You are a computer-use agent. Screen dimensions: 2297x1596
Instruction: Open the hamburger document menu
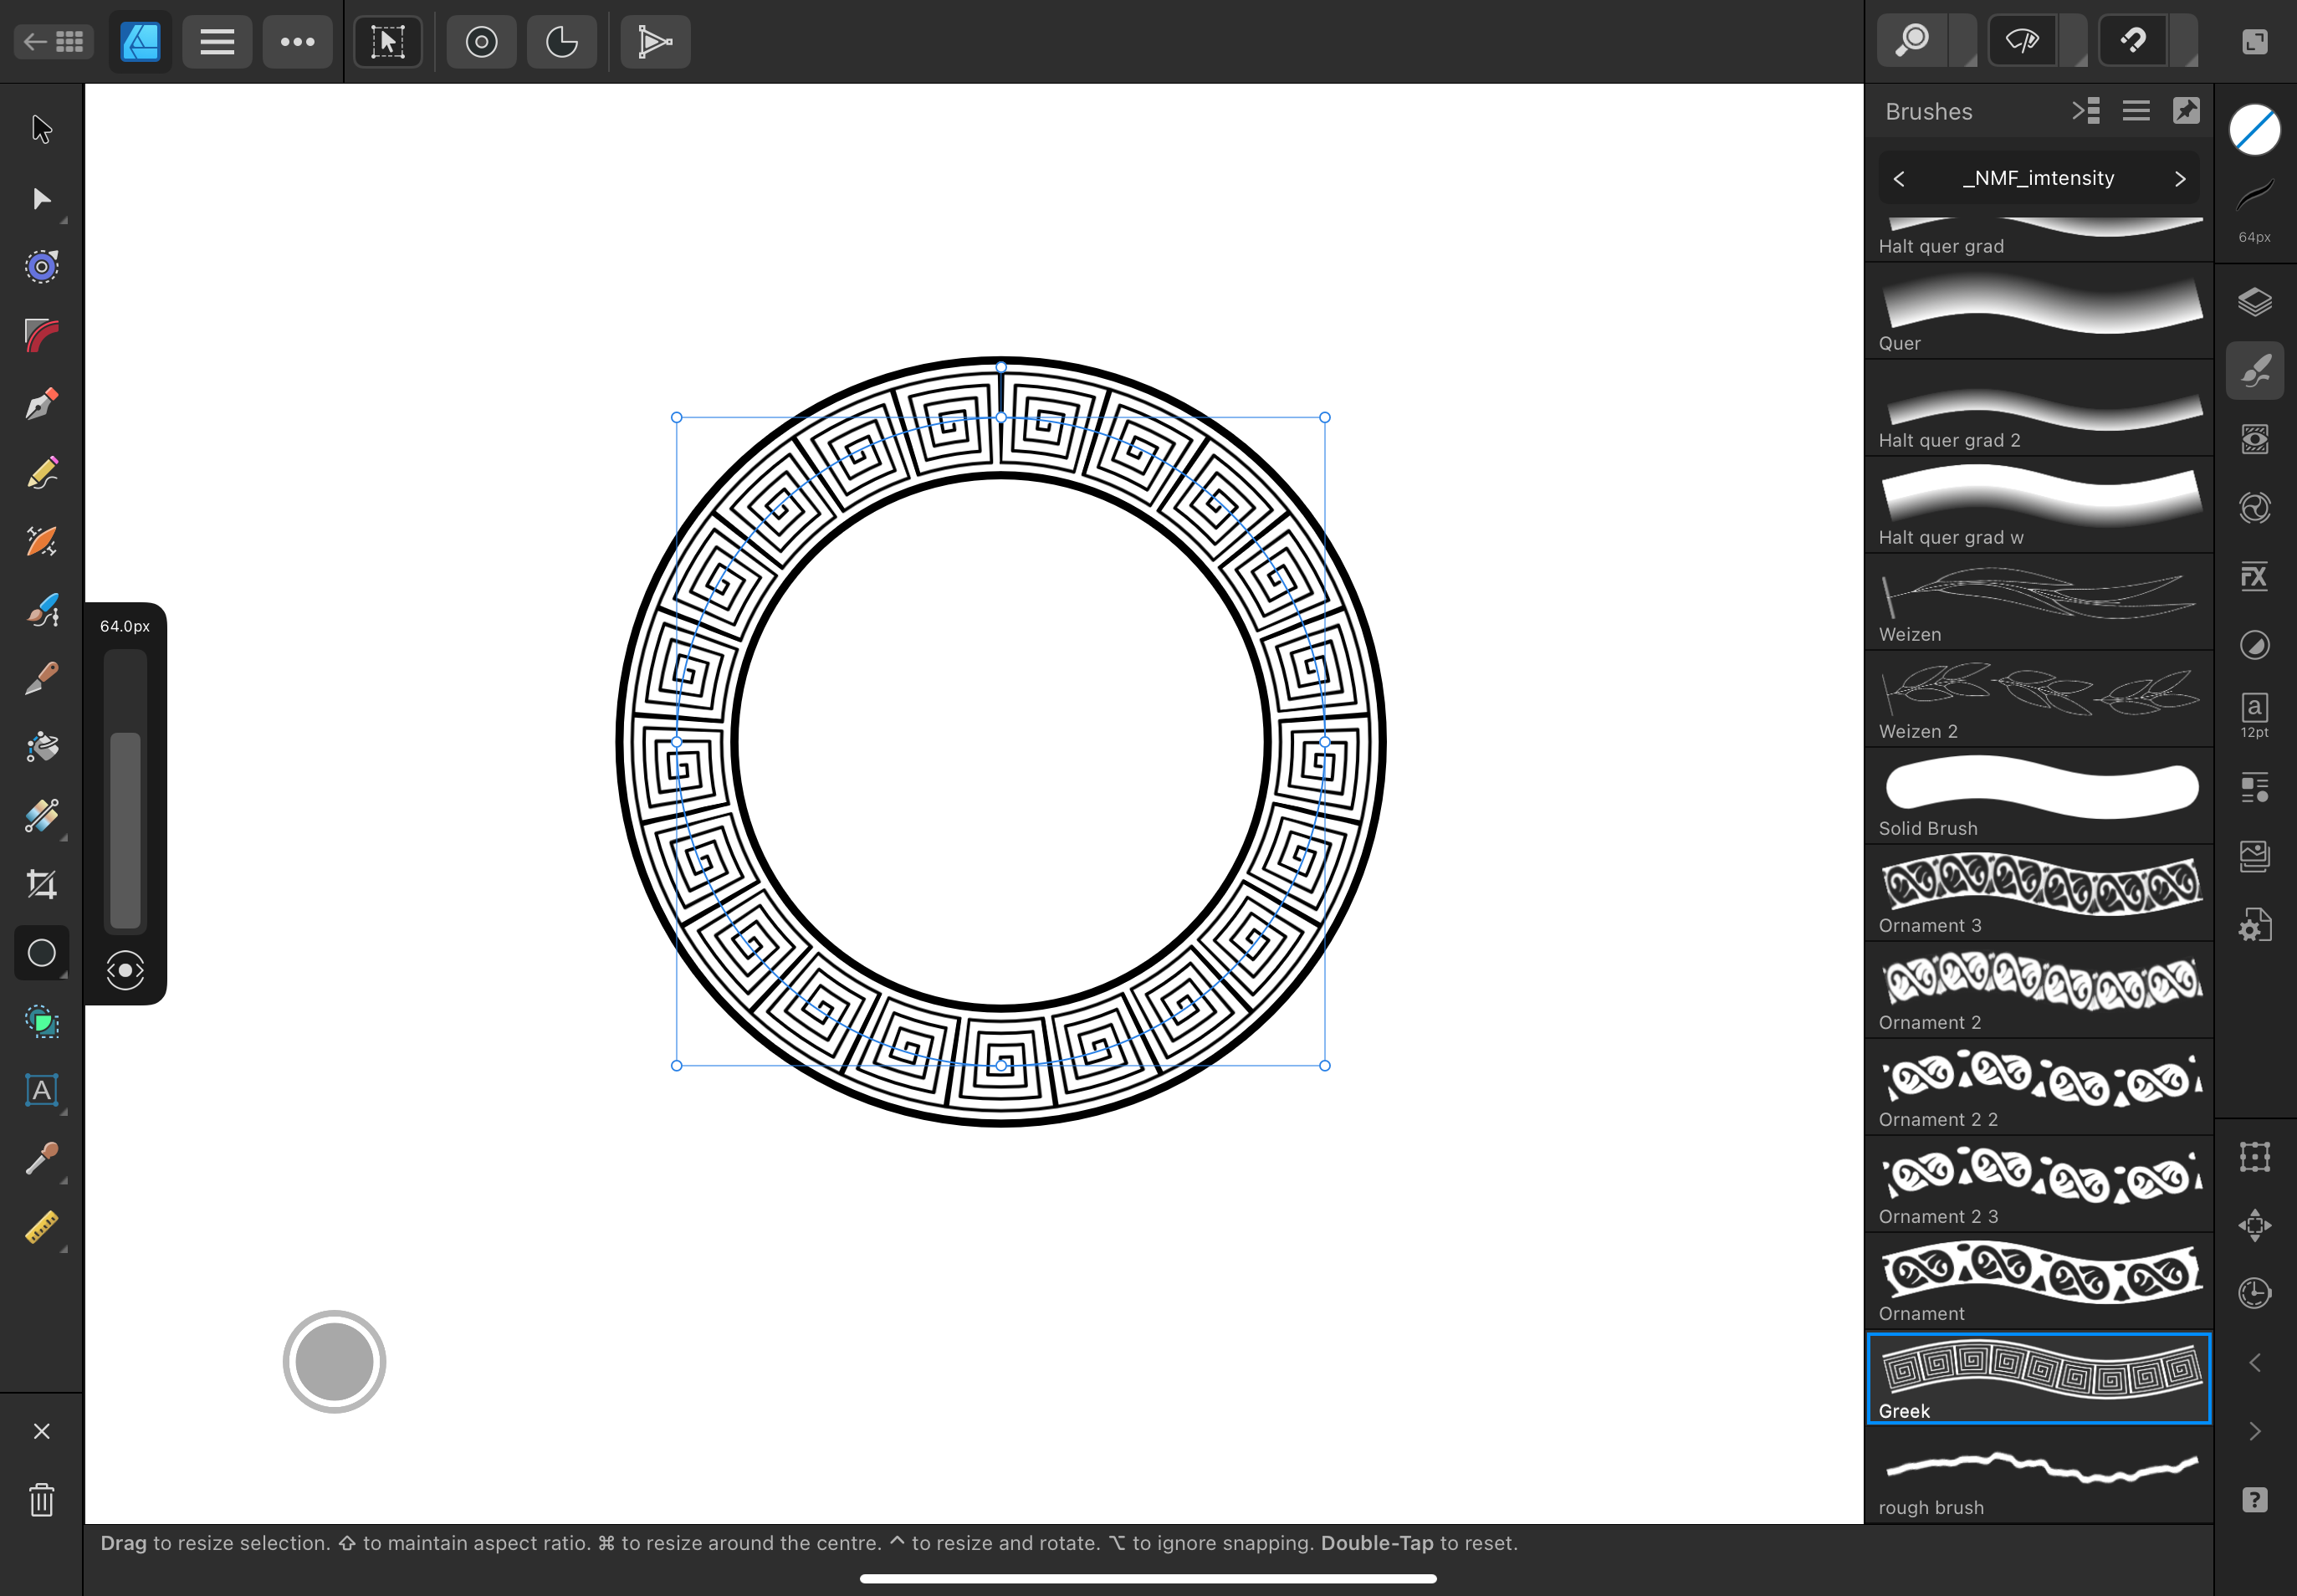[x=217, y=42]
